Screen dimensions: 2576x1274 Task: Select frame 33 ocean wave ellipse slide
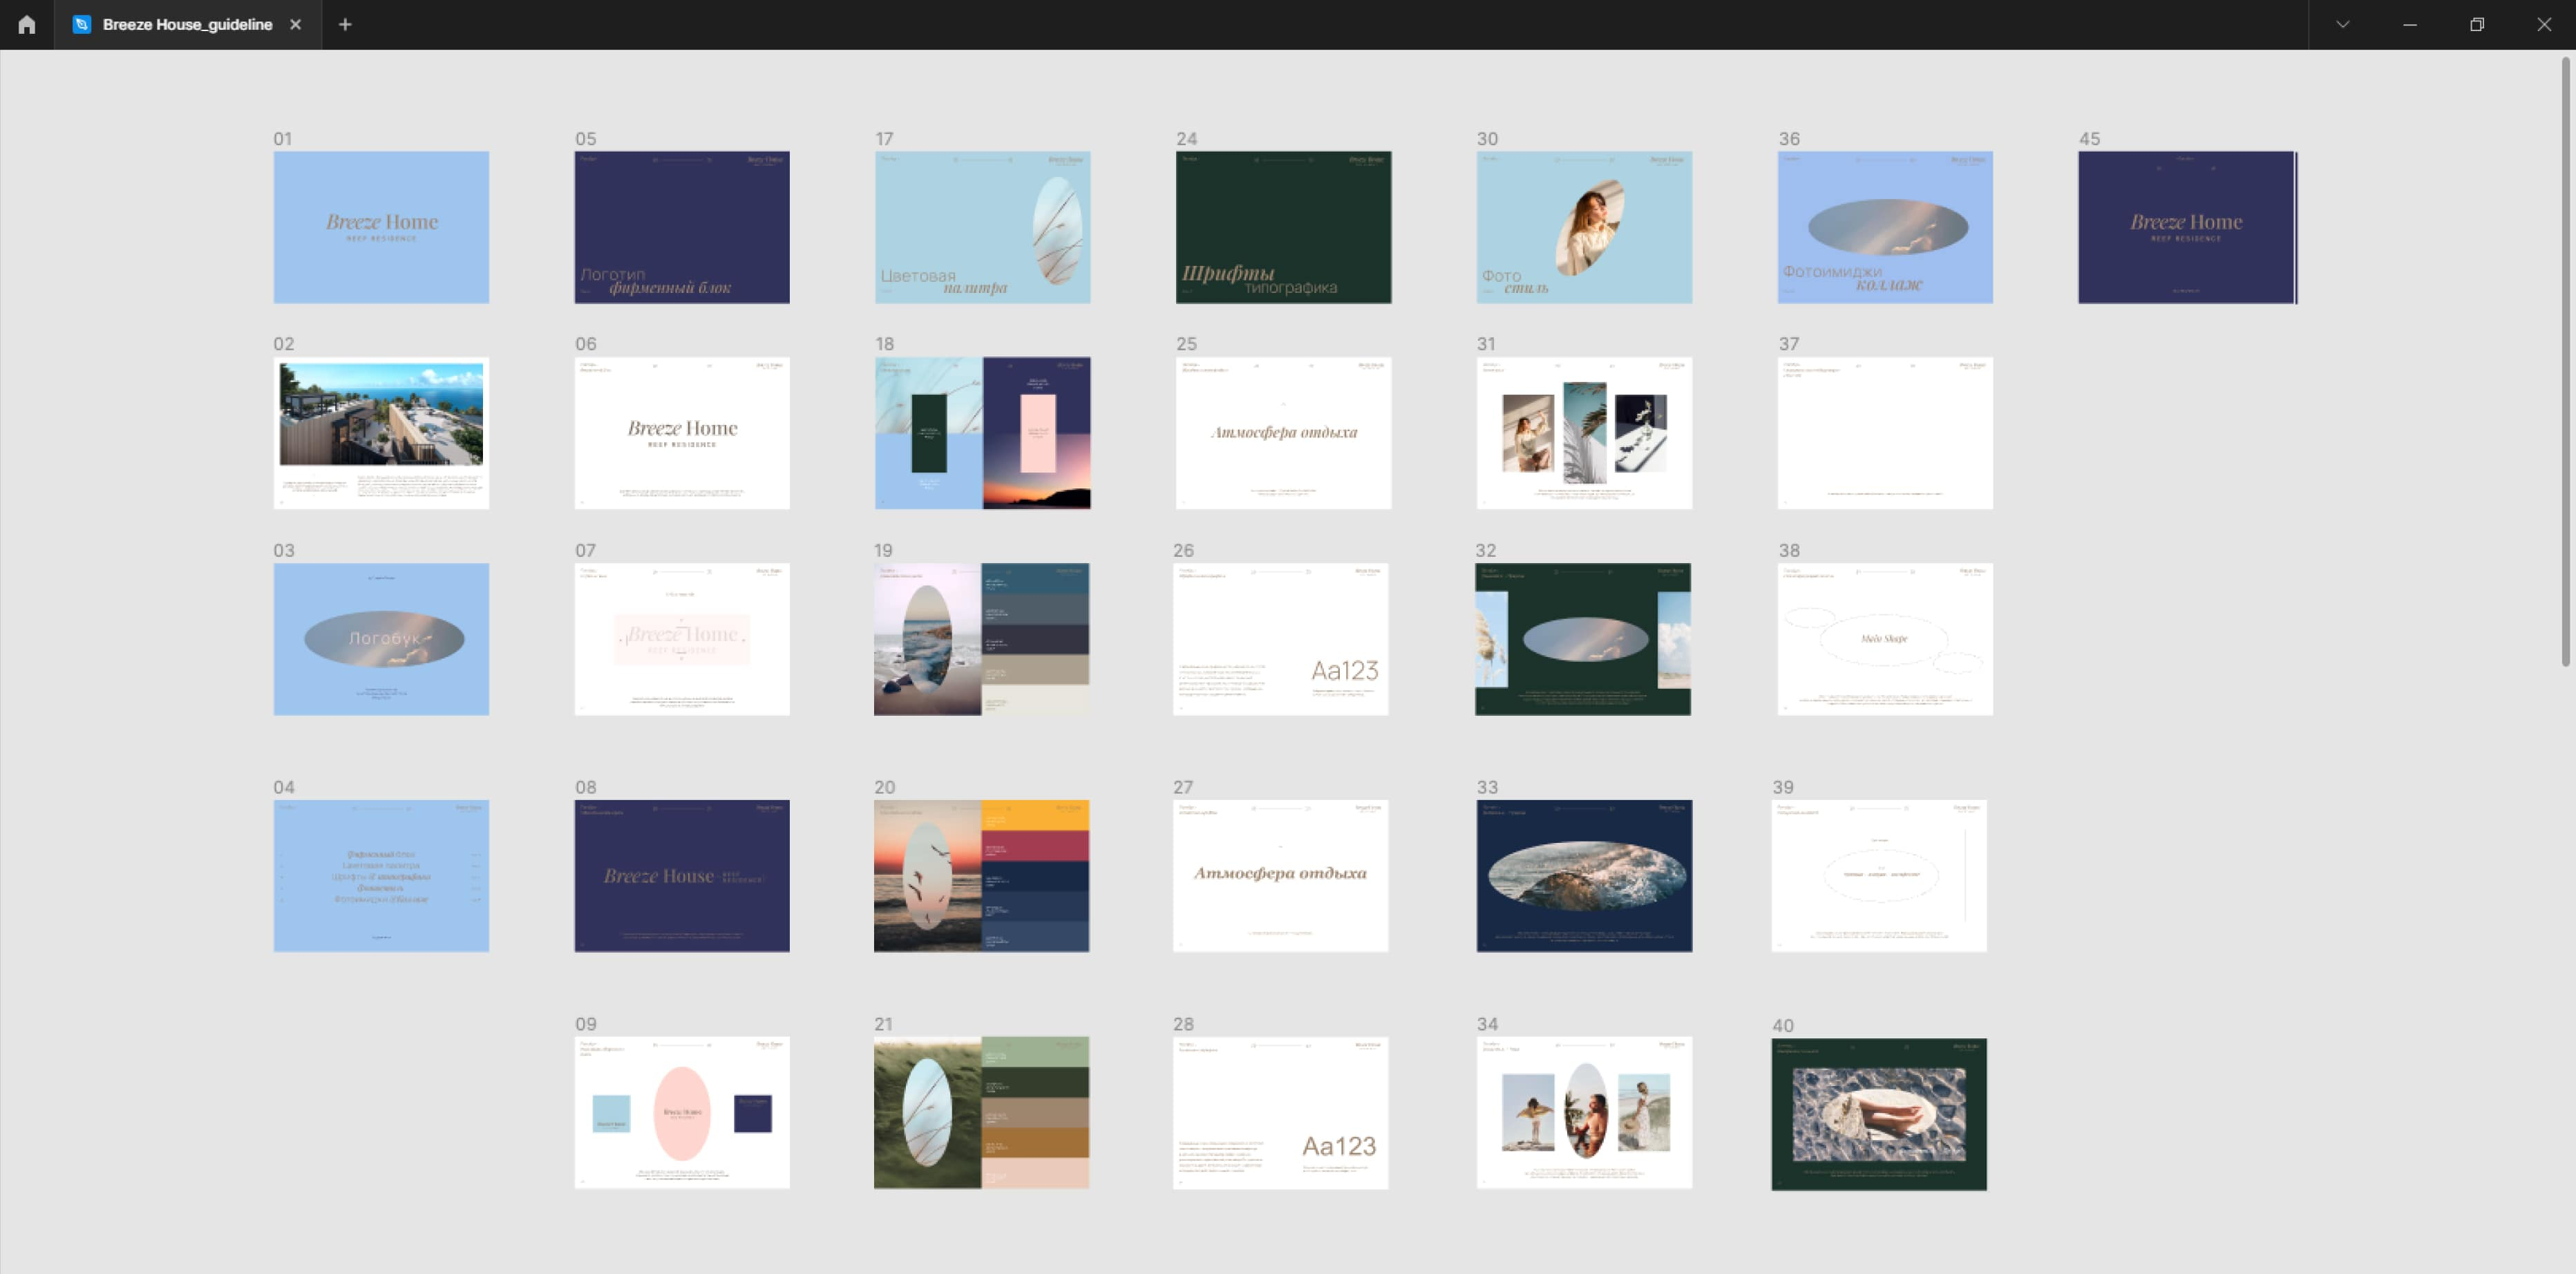[x=1584, y=875]
